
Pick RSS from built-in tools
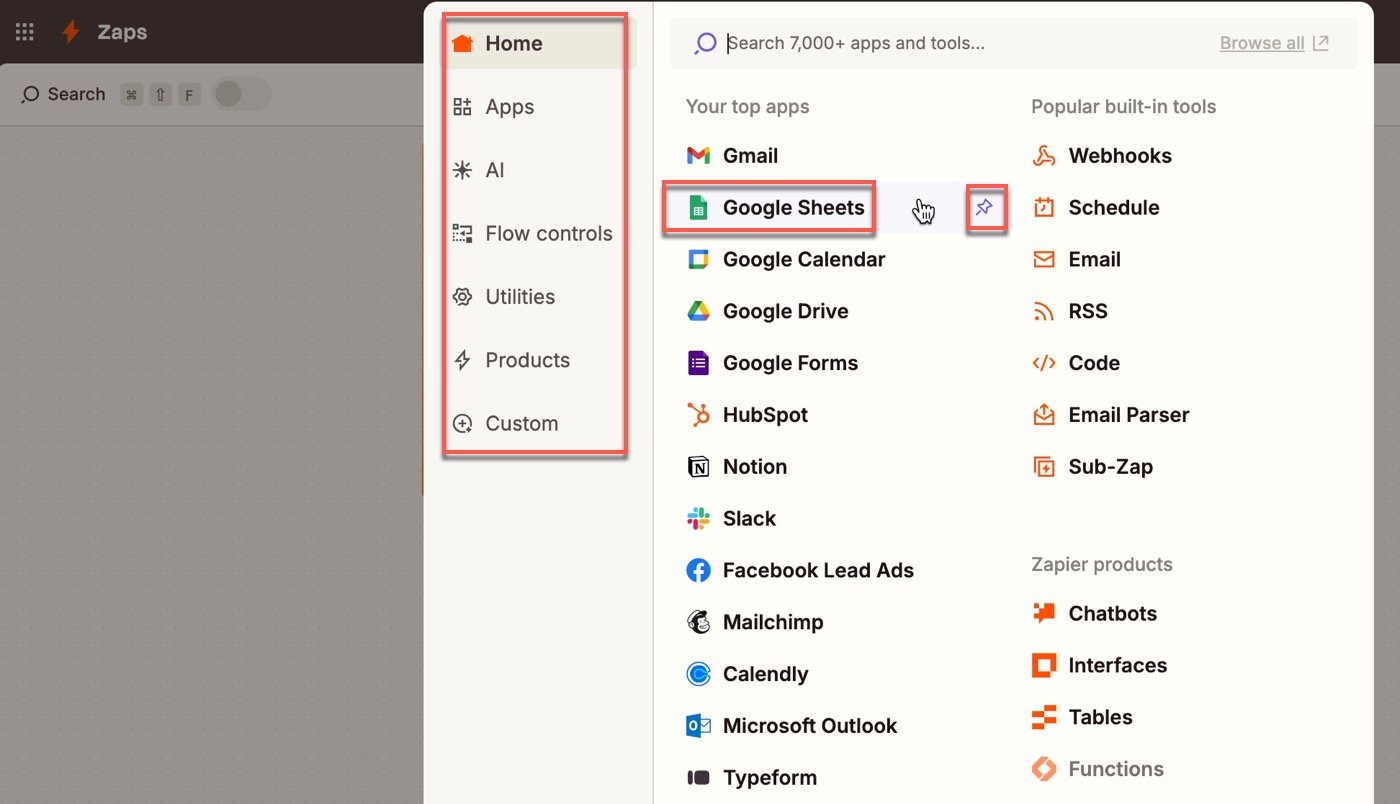pos(1069,311)
